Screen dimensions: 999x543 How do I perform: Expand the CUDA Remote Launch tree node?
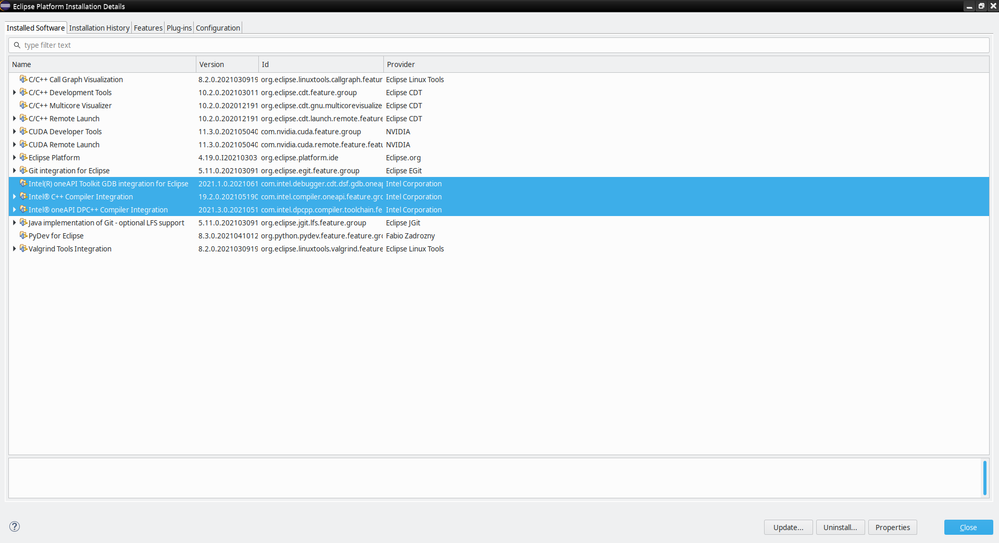pos(14,145)
